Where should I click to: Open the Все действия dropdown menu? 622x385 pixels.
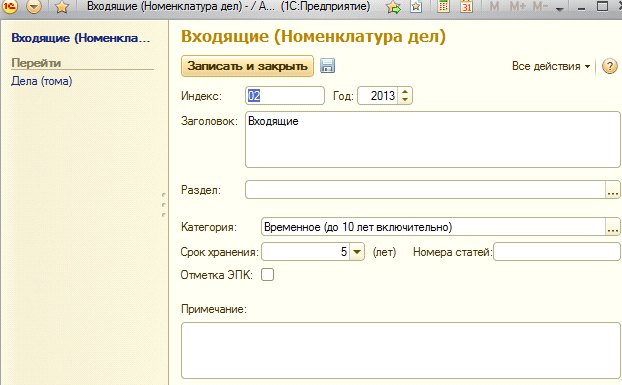[551, 66]
